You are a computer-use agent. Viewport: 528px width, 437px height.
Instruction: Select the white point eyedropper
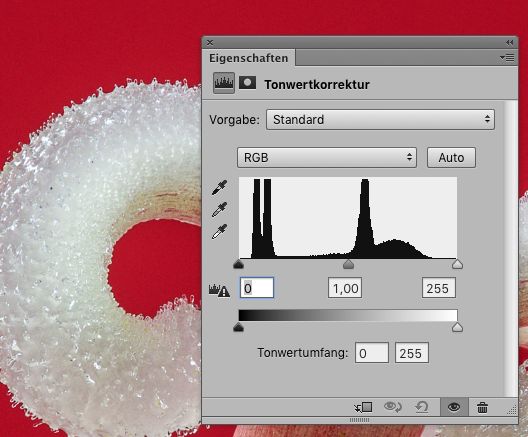[x=220, y=232]
